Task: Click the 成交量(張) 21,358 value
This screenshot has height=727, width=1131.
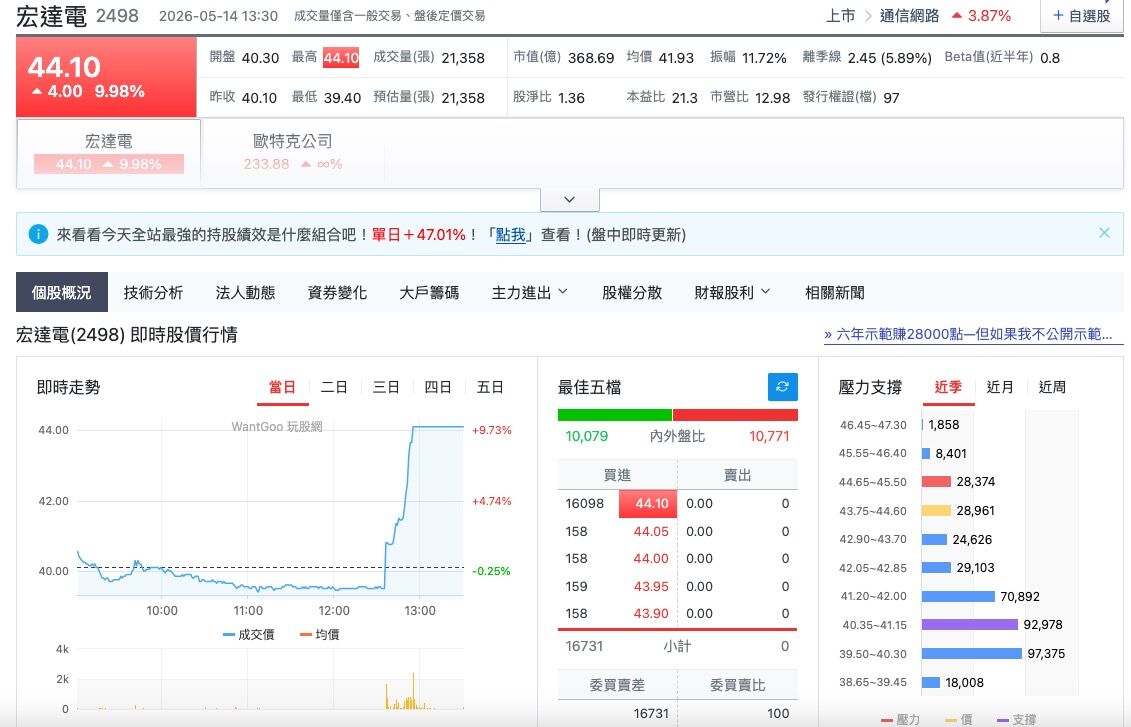Action: coord(463,58)
